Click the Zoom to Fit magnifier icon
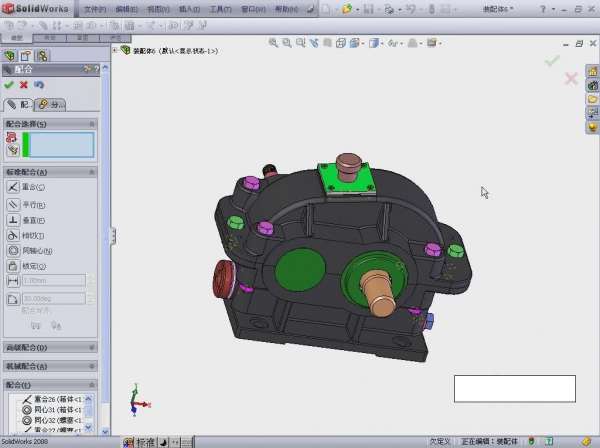The width and height of the screenshot is (600, 448). (274, 44)
